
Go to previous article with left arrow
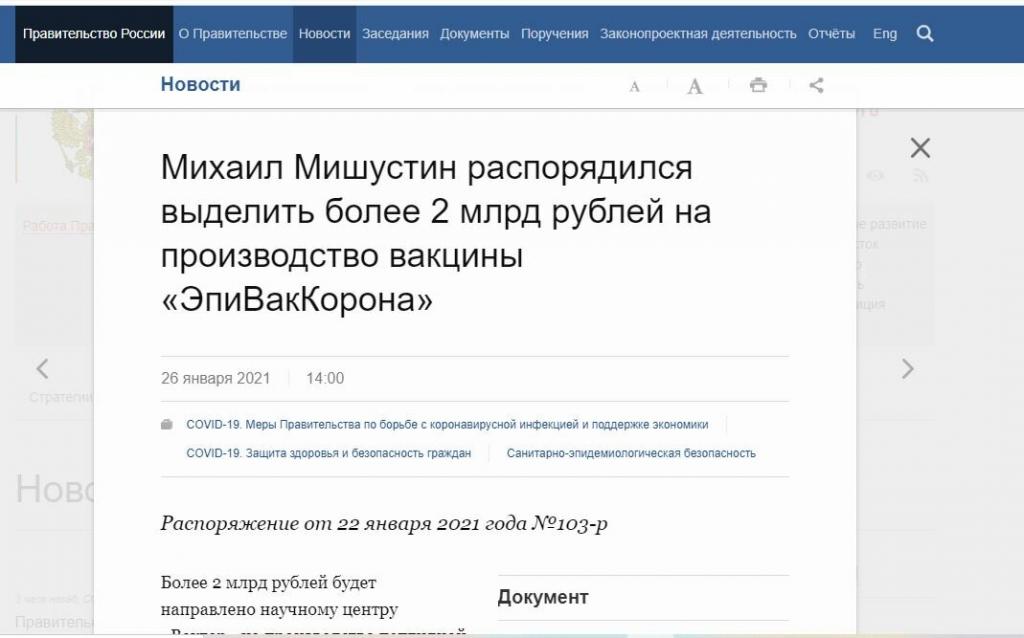point(42,369)
